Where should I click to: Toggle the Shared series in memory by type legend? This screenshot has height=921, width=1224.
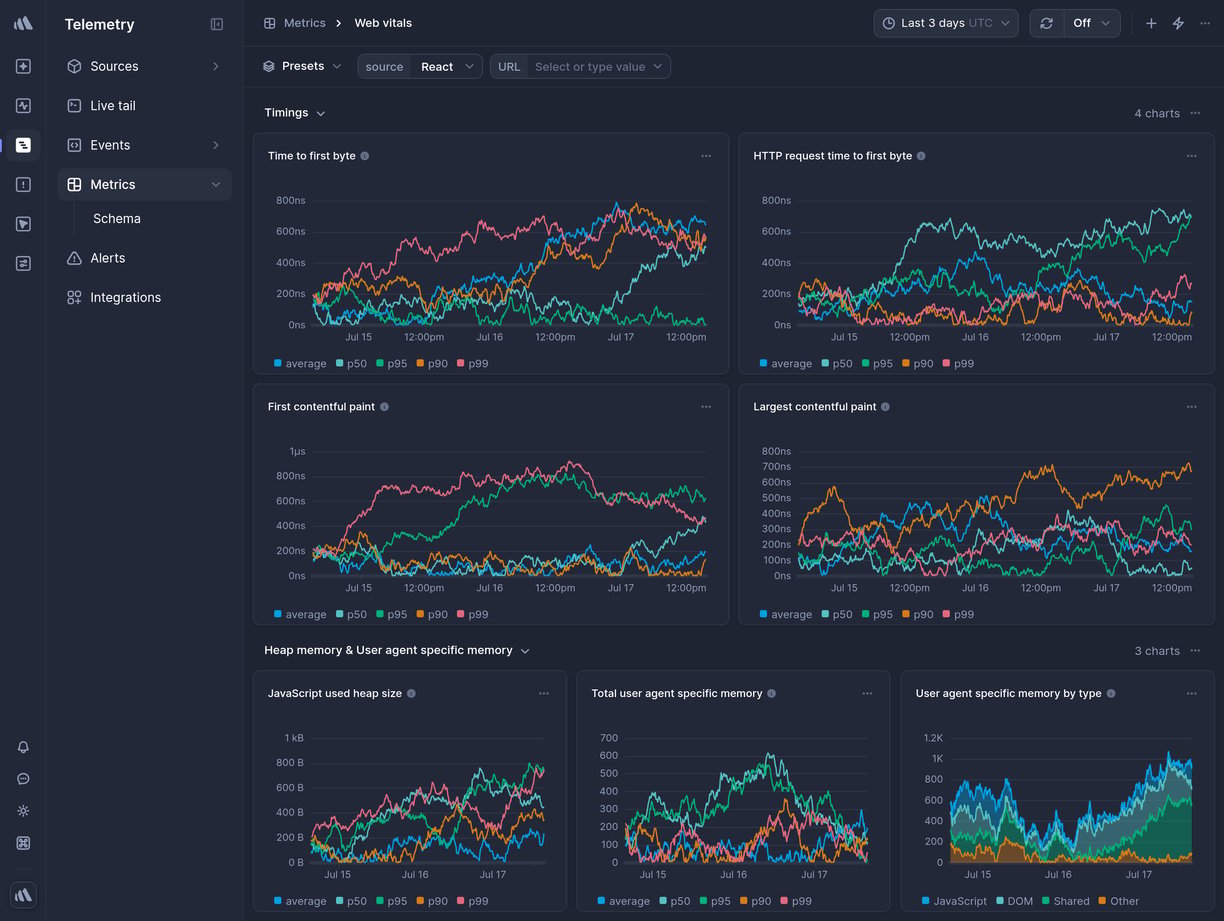(1065, 901)
